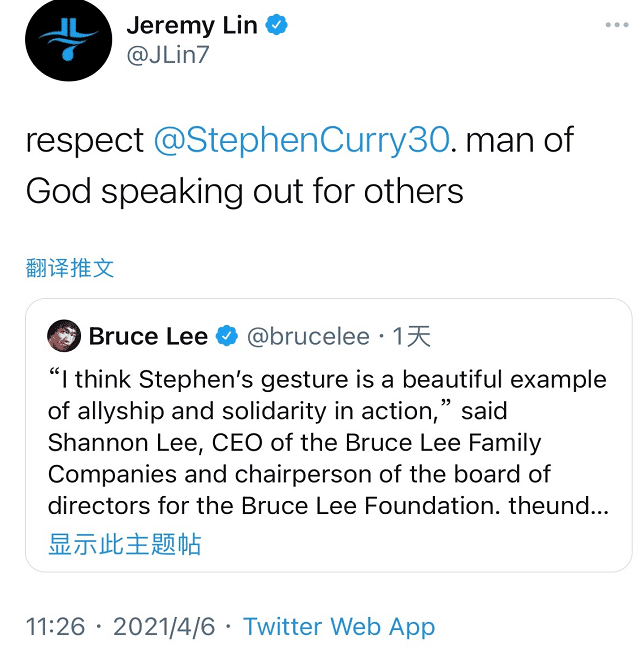Screen dimensions: 638x648
Task: Click the 1天 timestamp on quoted tweet
Action: 411,337
